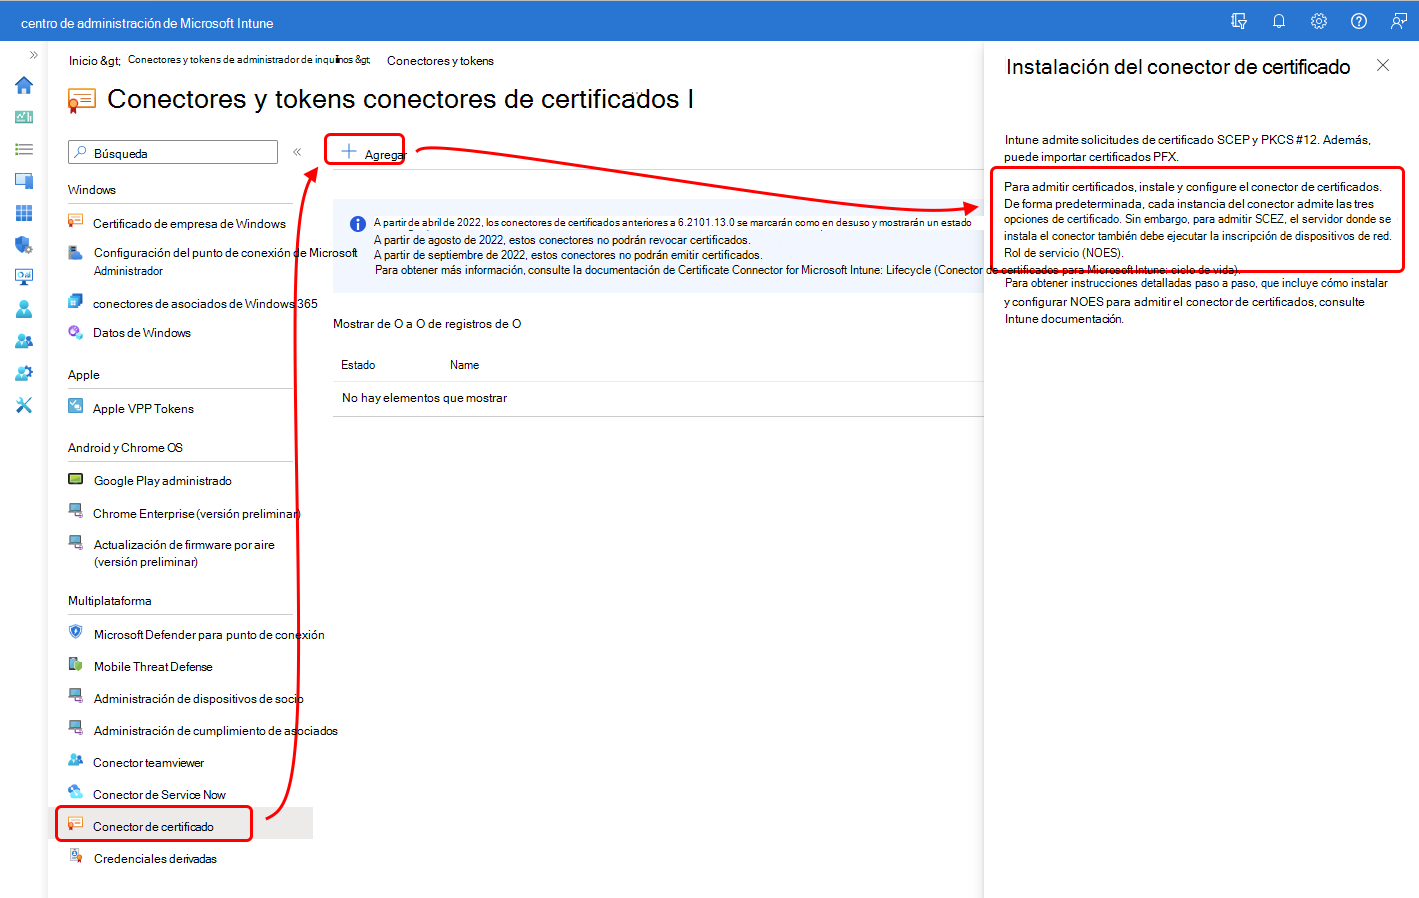This screenshot has height=898, width=1419.
Task: Open Chrome Enterprise (versión preliminar)
Action: [x=196, y=513]
